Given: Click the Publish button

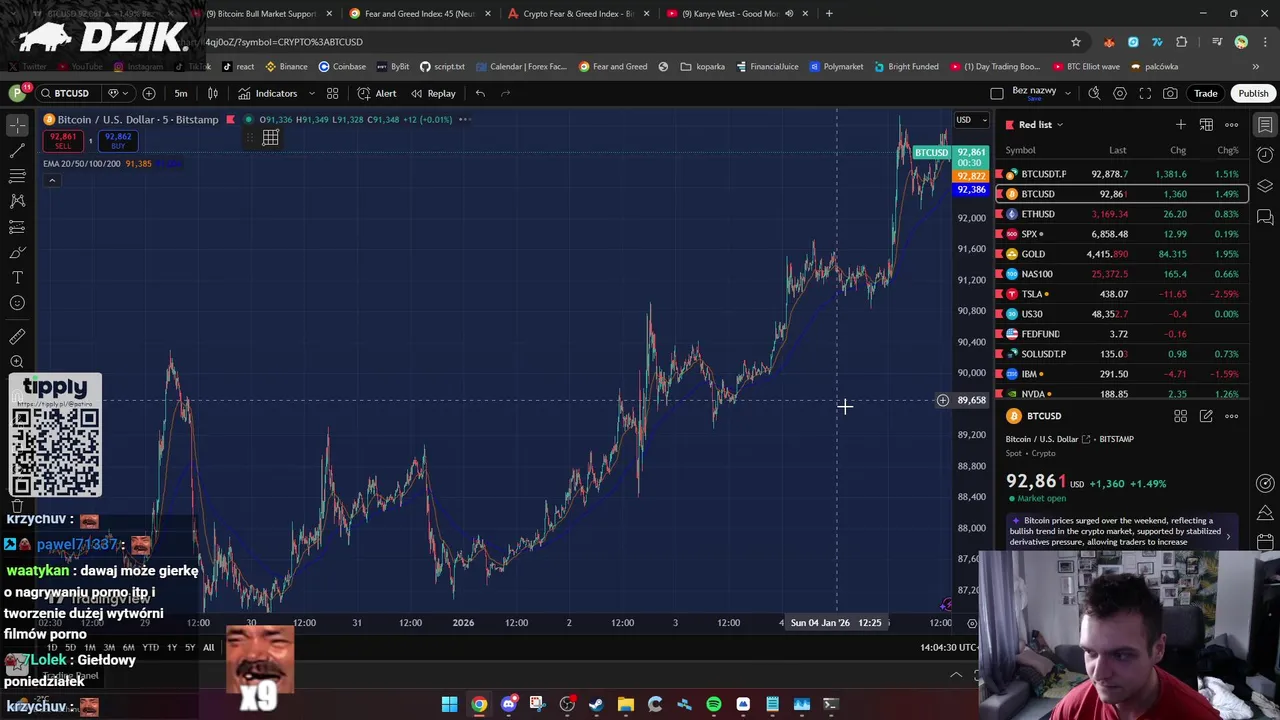Looking at the screenshot, I should click(x=1253, y=93).
